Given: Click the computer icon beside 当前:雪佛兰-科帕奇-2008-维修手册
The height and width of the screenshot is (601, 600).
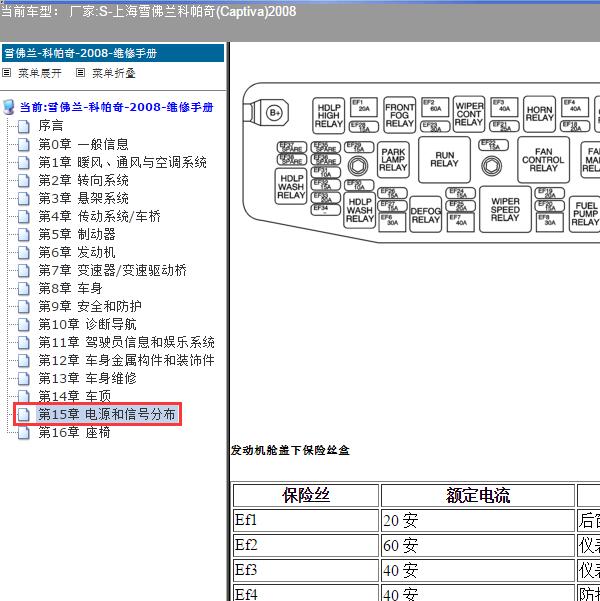Looking at the screenshot, I should pyautogui.click(x=8, y=107).
